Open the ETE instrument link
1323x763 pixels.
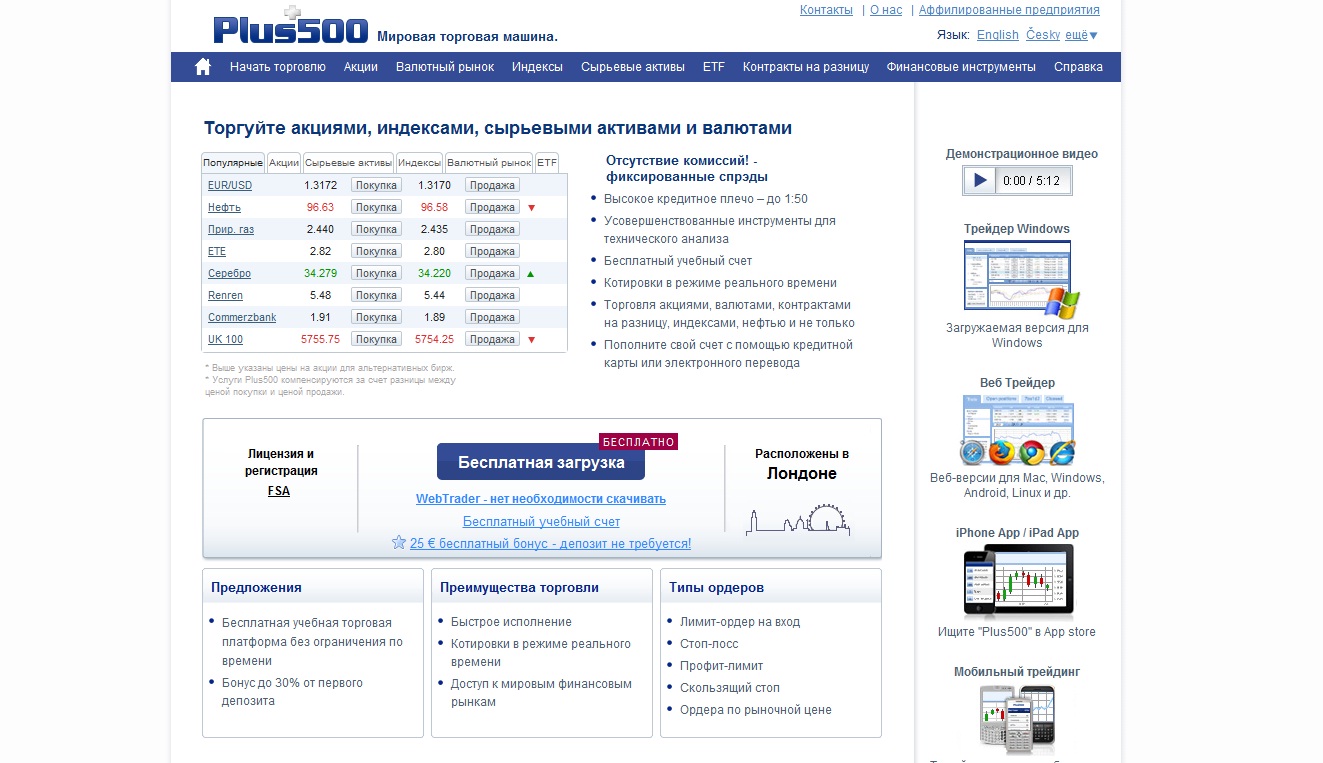point(217,251)
